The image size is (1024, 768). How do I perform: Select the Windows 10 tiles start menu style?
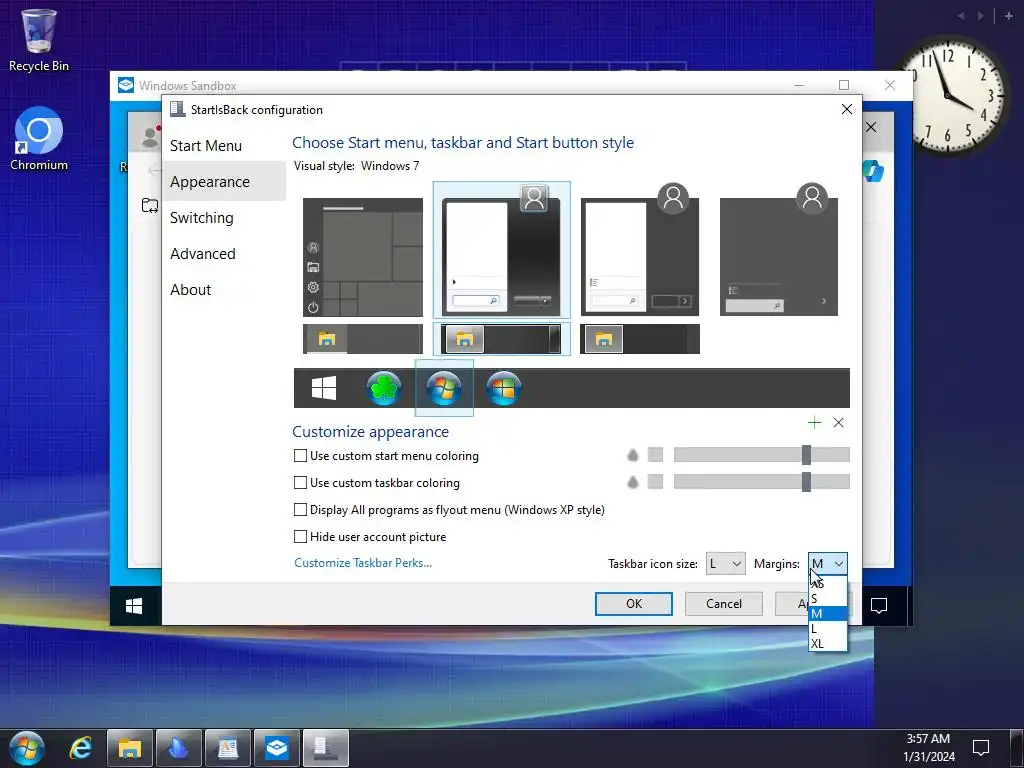click(x=362, y=257)
